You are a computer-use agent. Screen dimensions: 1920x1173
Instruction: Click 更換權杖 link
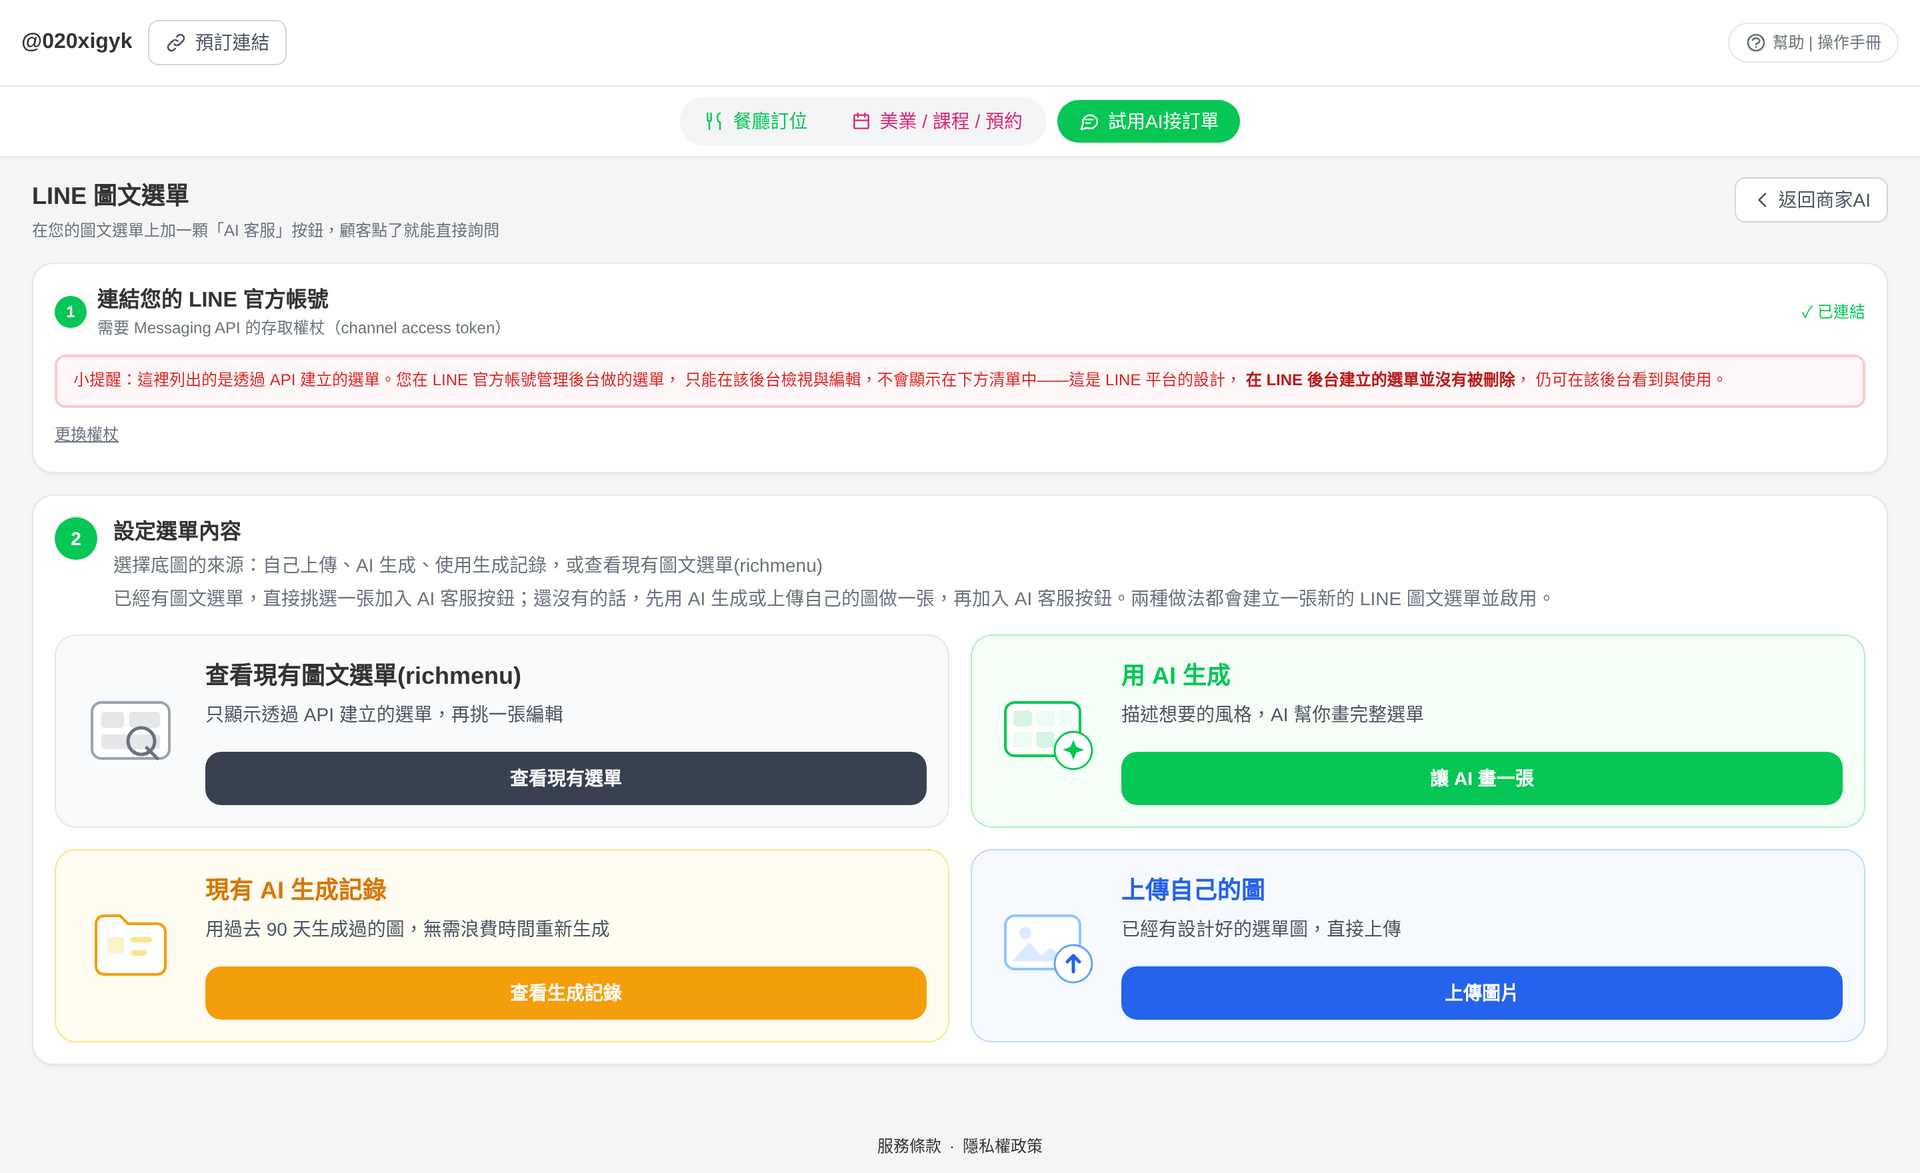(86, 434)
